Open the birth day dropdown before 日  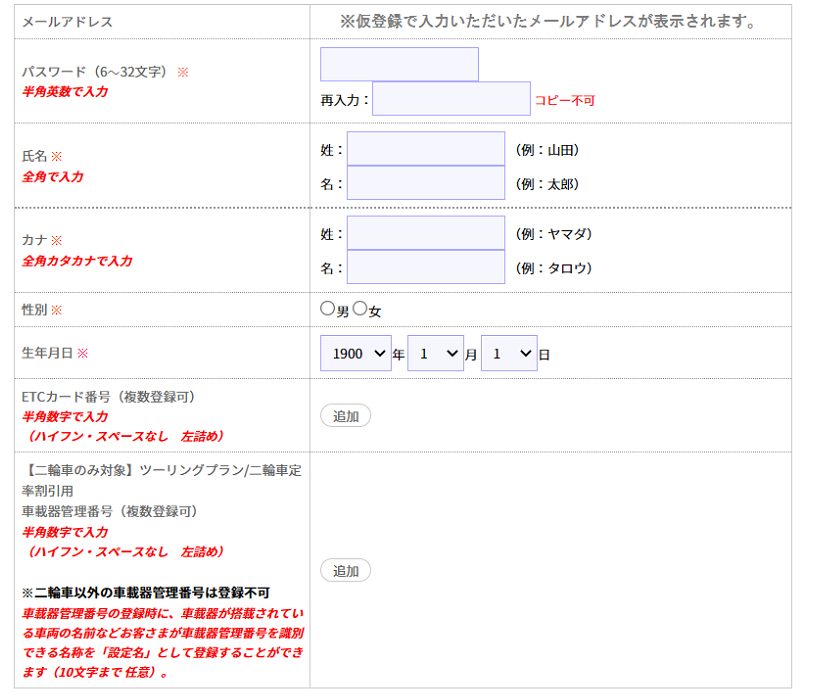tap(509, 353)
